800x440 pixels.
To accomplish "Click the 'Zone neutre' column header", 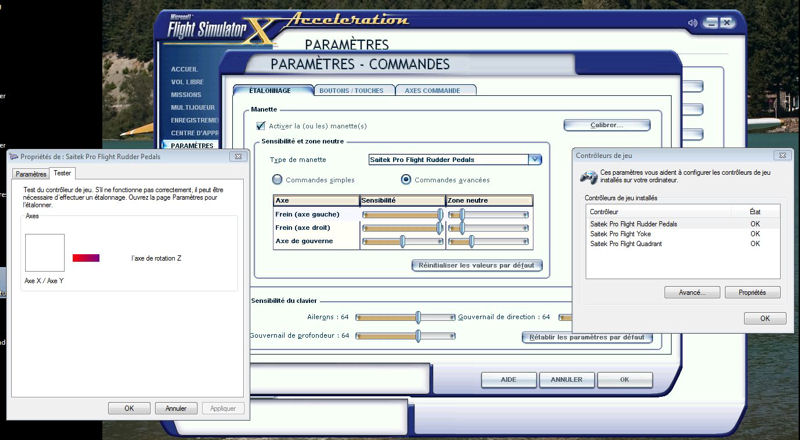I will [489, 201].
